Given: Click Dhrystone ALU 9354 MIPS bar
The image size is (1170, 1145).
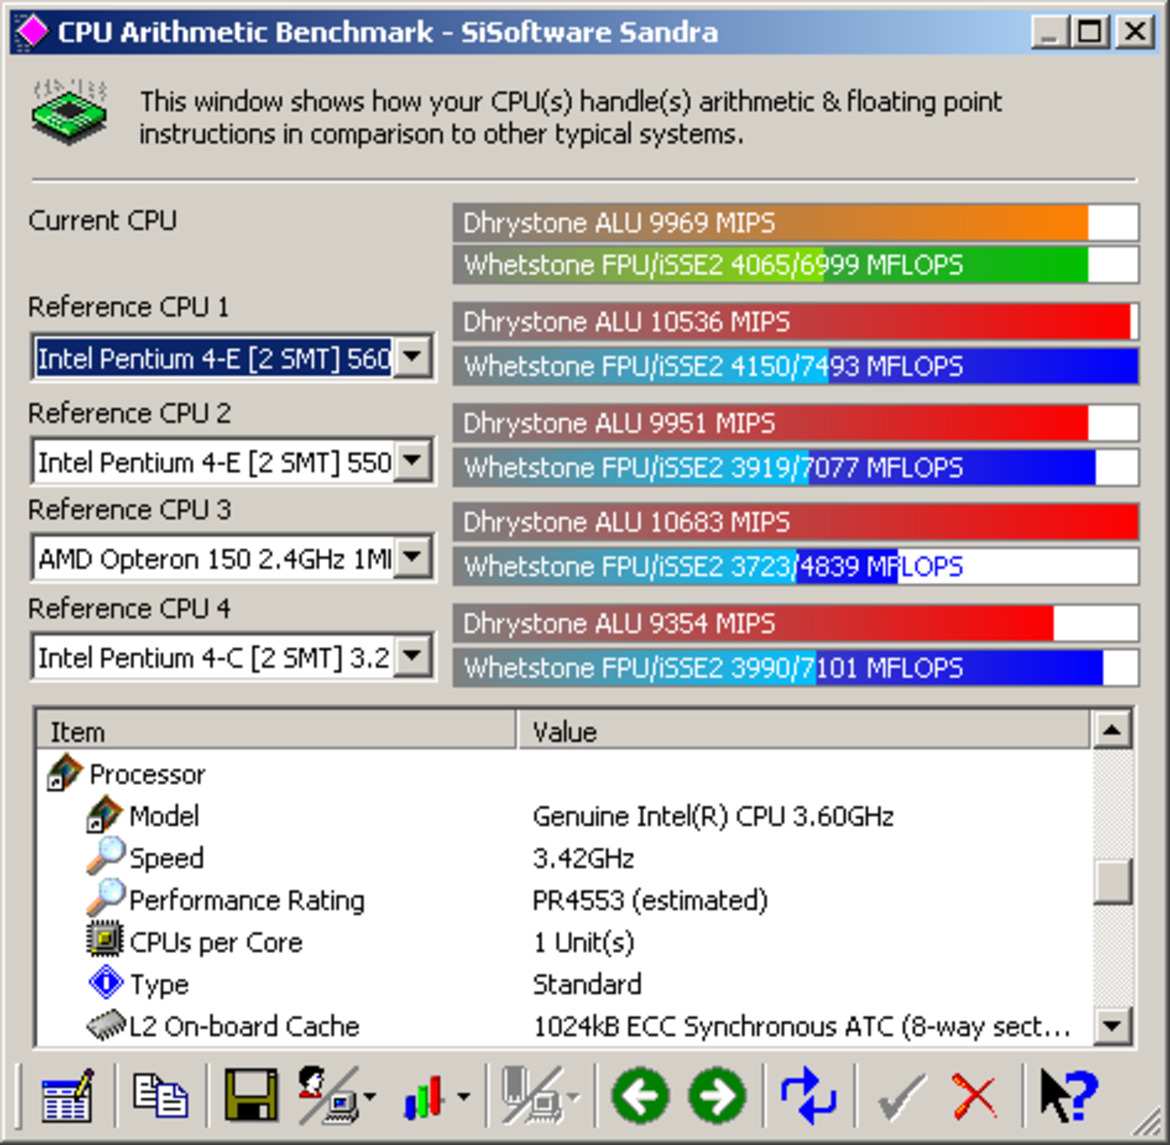Looking at the screenshot, I should pyautogui.click(x=795, y=623).
